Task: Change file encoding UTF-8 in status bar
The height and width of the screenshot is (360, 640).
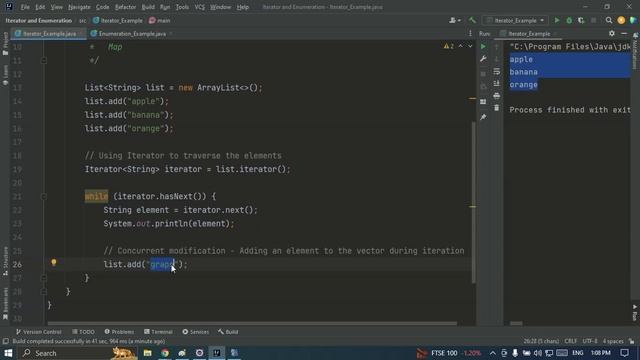Action: (589, 341)
